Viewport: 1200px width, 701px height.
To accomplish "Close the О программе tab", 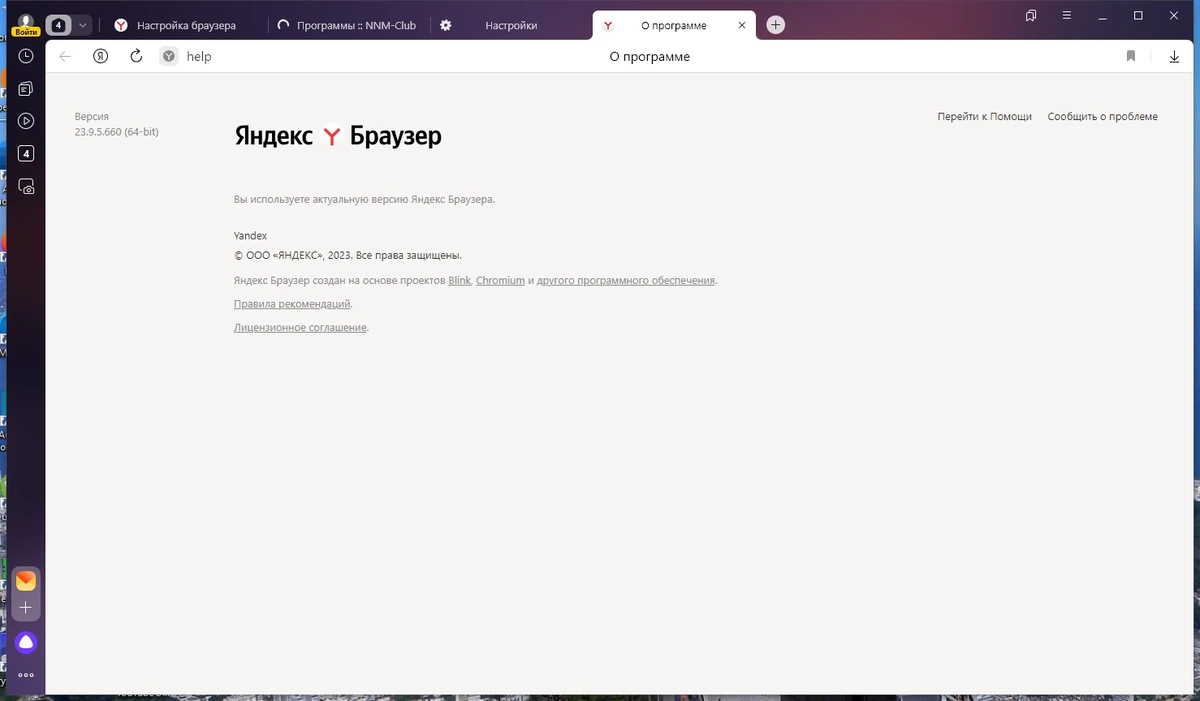I will click(x=741, y=25).
